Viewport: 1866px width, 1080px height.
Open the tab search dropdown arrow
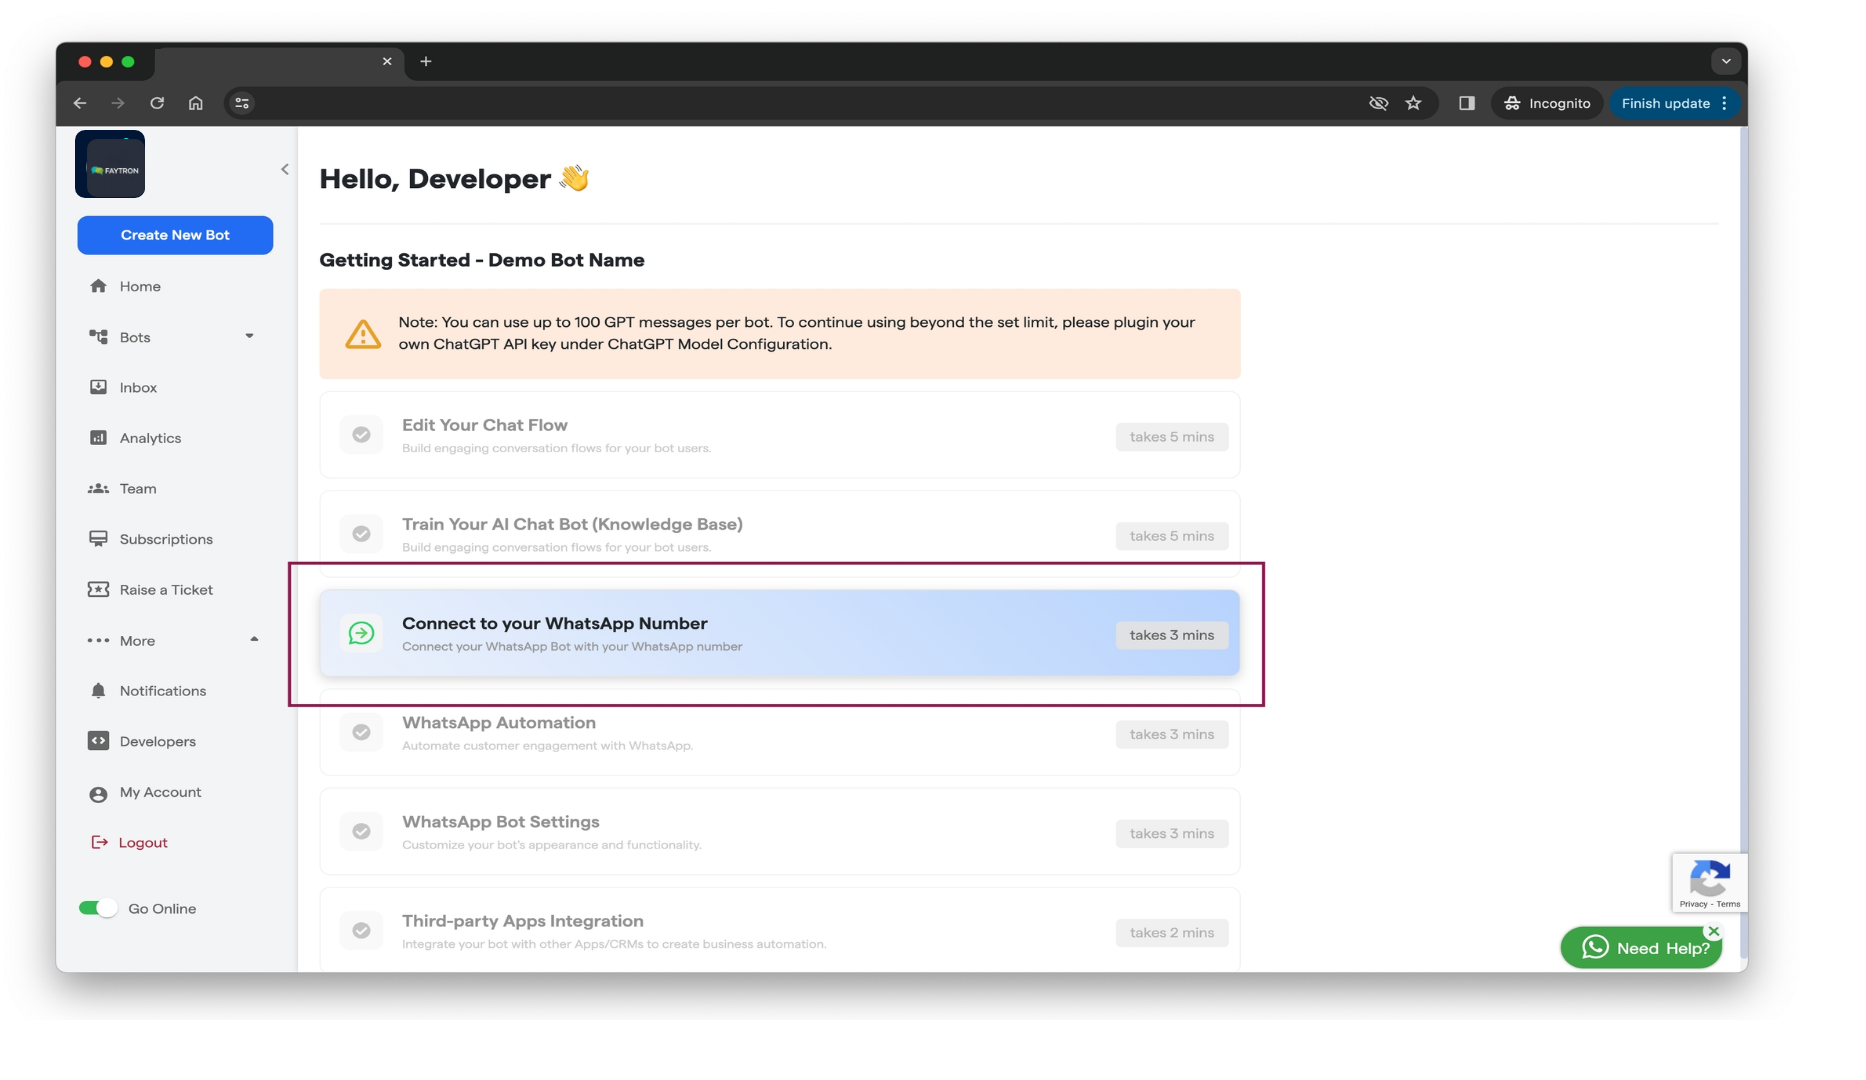[x=1726, y=61]
